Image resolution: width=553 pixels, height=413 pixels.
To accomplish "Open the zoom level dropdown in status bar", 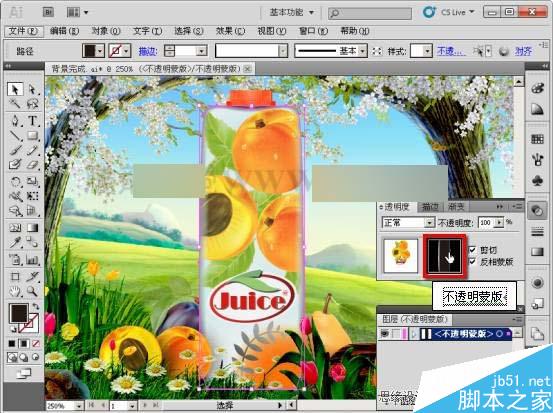I will [79, 406].
